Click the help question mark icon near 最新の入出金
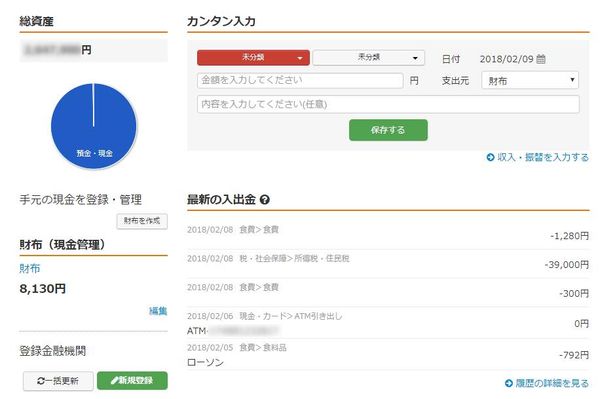The width and height of the screenshot is (600, 399). tap(265, 200)
